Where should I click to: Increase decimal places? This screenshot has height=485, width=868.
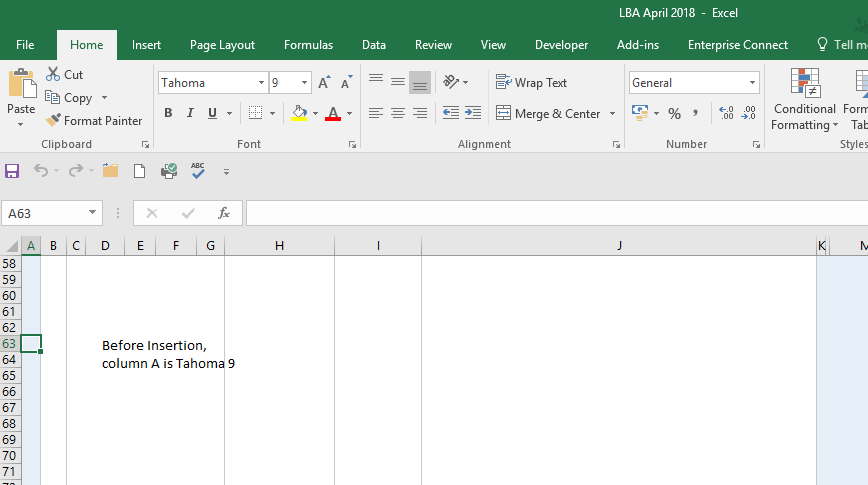coord(726,113)
